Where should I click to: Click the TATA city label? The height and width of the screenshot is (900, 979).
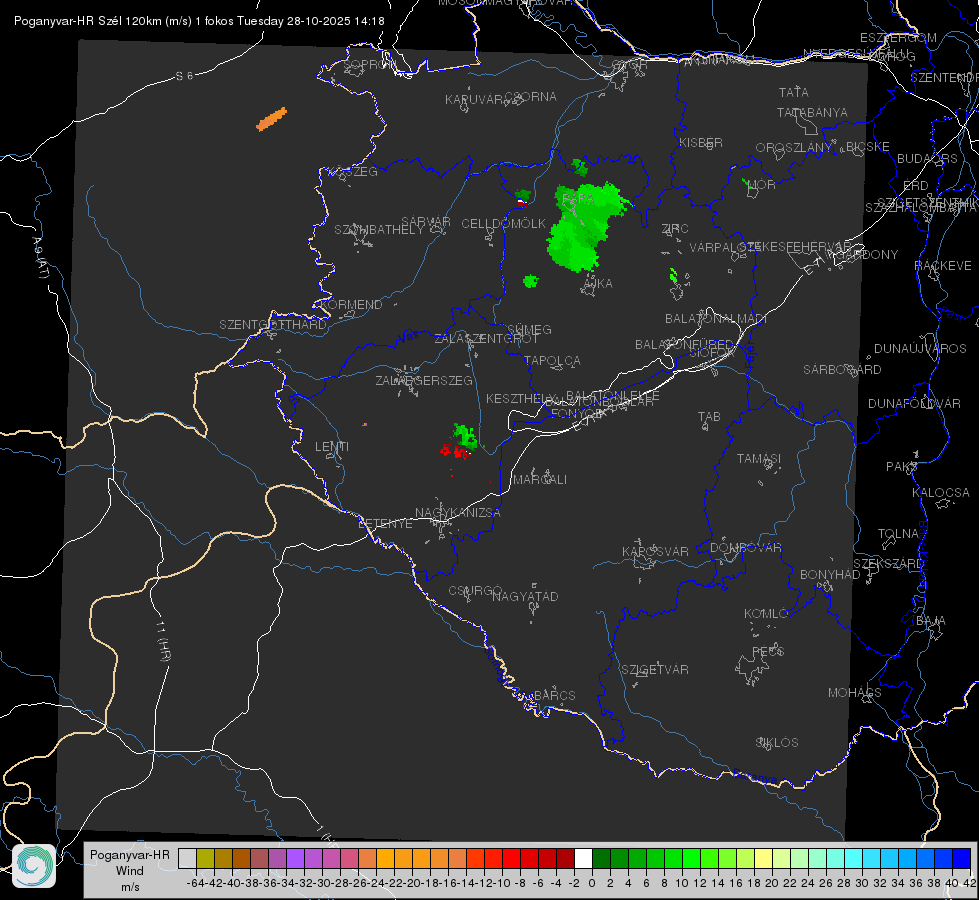coord(794,92)
